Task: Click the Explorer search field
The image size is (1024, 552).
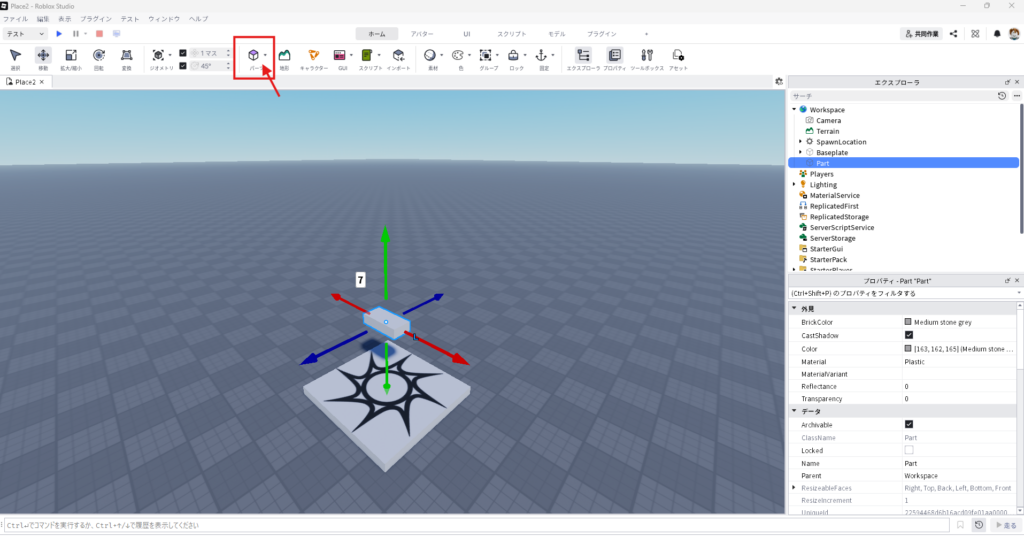Action: pyautogui.click(x=890, y=96)
